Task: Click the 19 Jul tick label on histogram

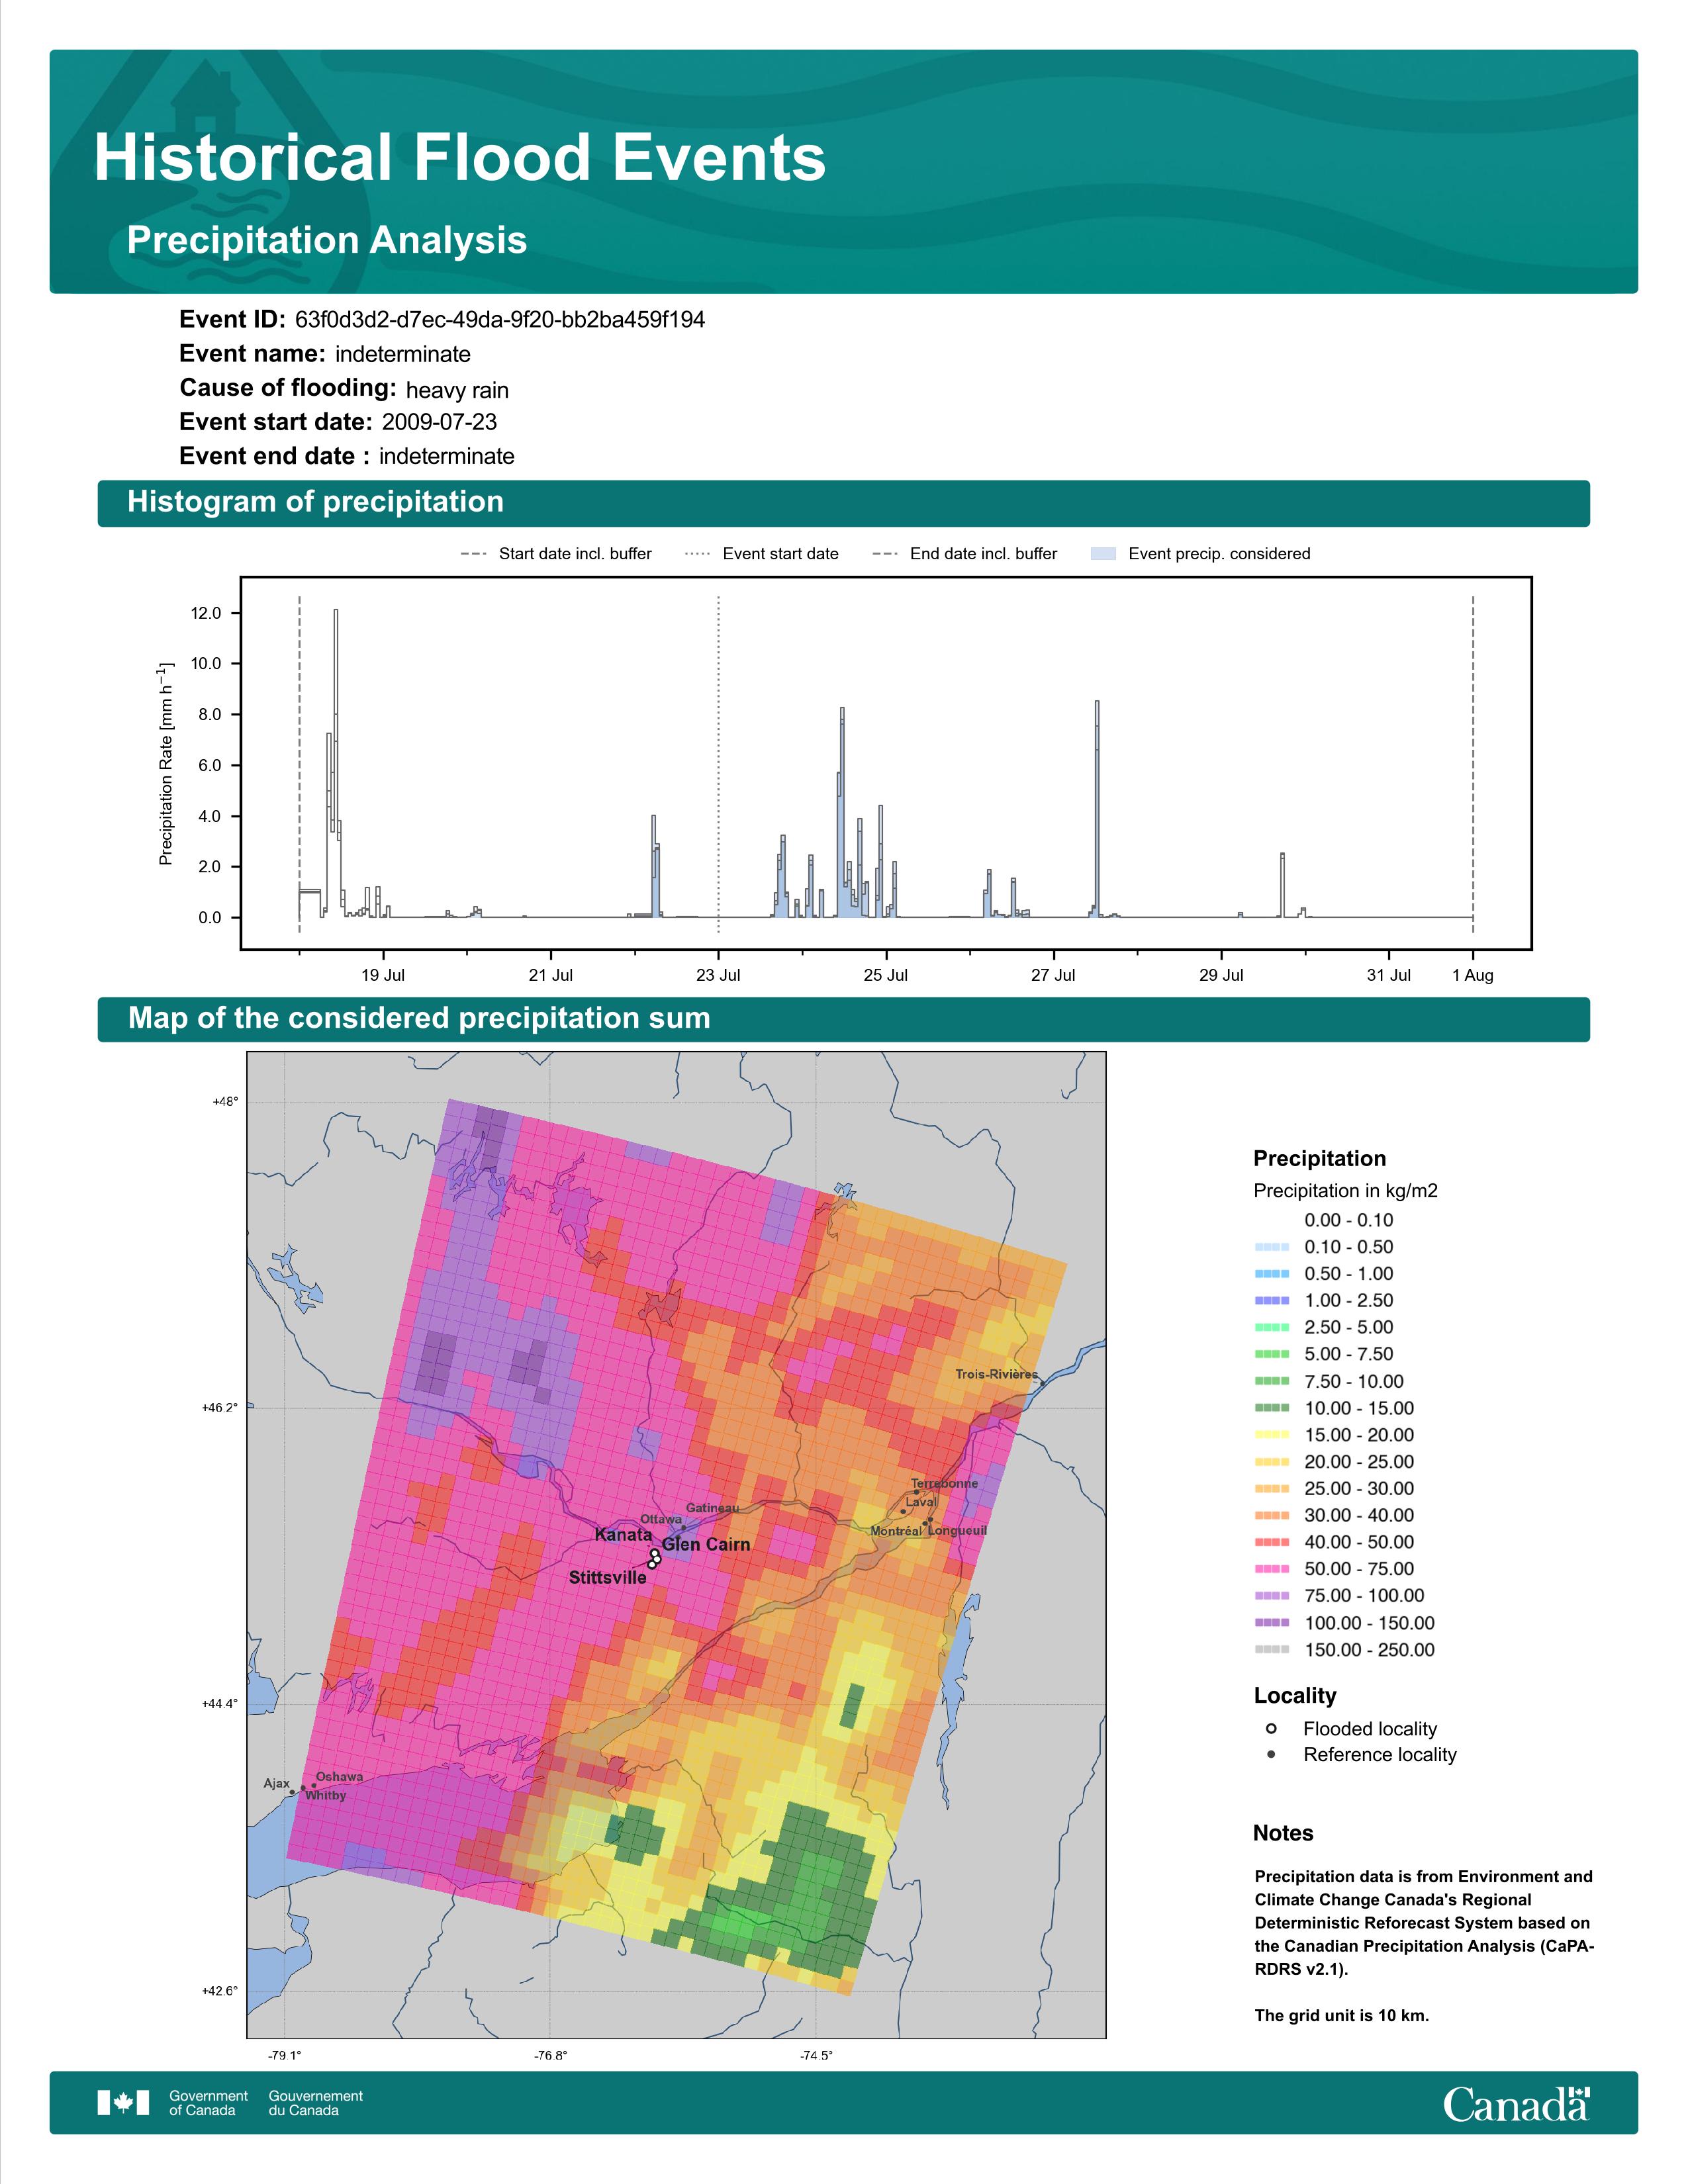Action: point(383,975)
